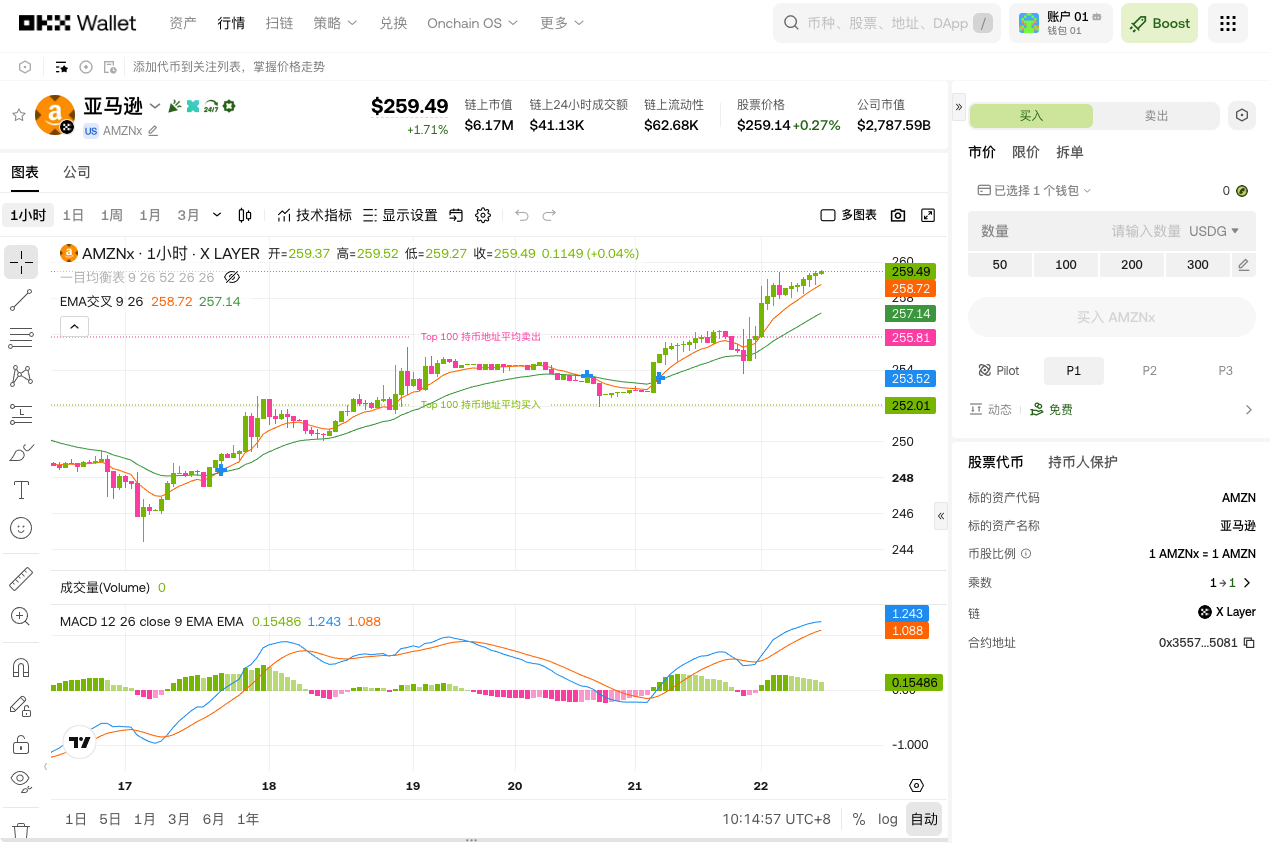Go to the 资产 assets menu

point(183,23)
